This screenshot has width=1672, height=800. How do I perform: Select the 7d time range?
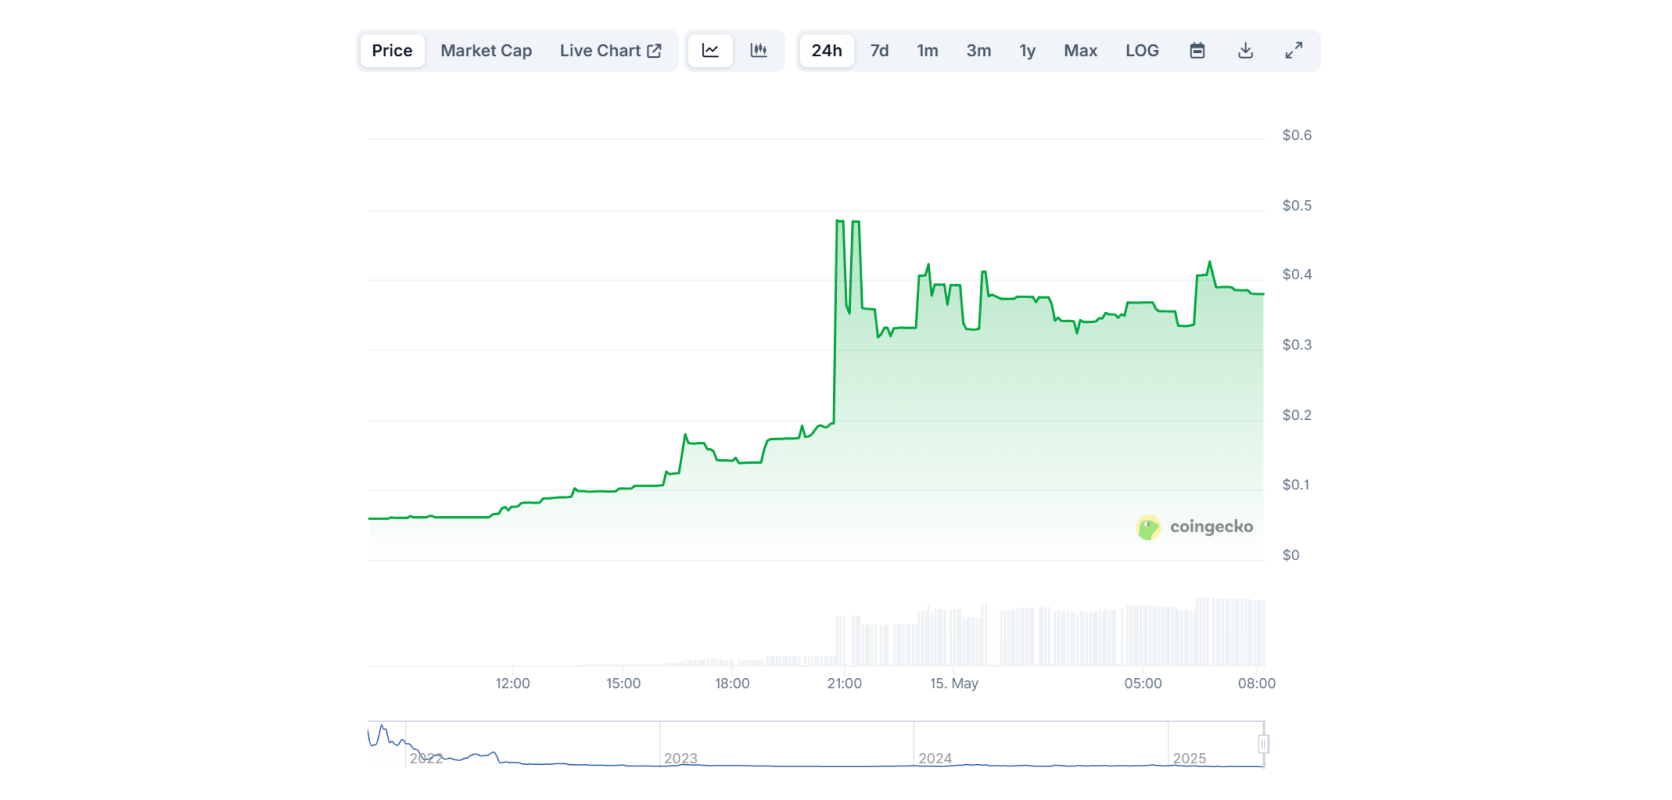(880, 51)
